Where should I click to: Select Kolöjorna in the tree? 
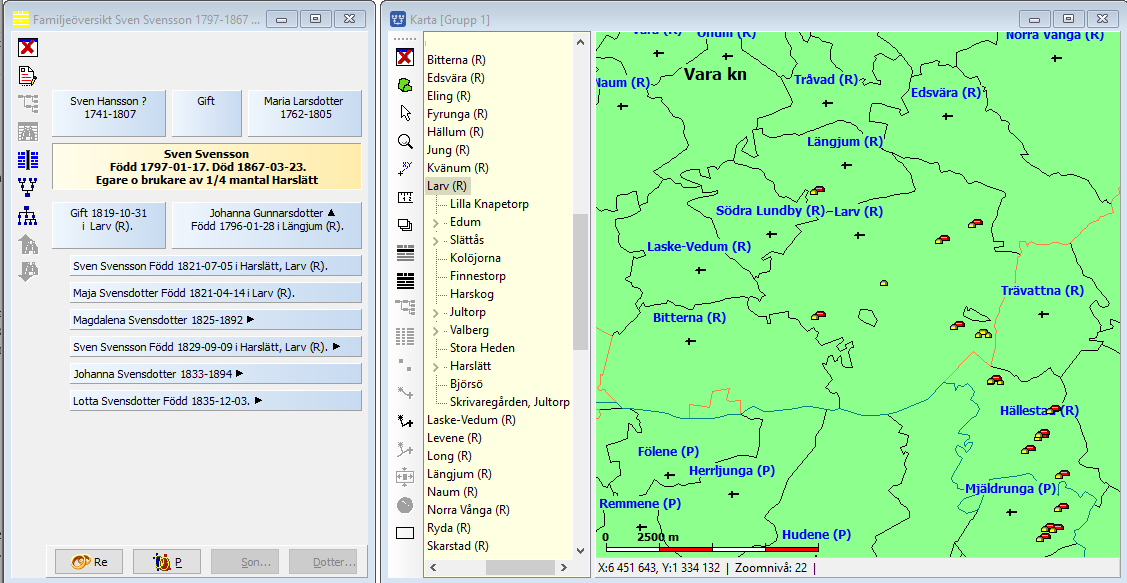pos(476,258)
